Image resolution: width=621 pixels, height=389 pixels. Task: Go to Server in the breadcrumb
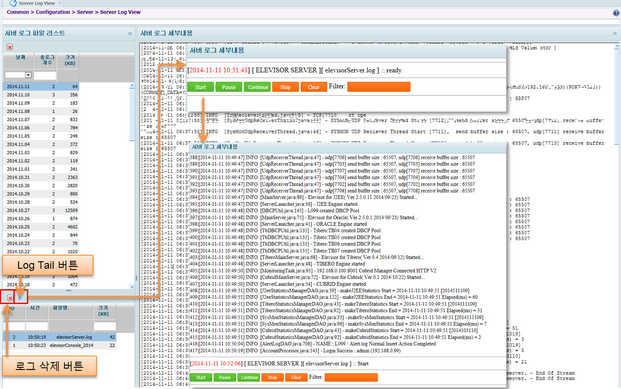[x=85, y=12]
